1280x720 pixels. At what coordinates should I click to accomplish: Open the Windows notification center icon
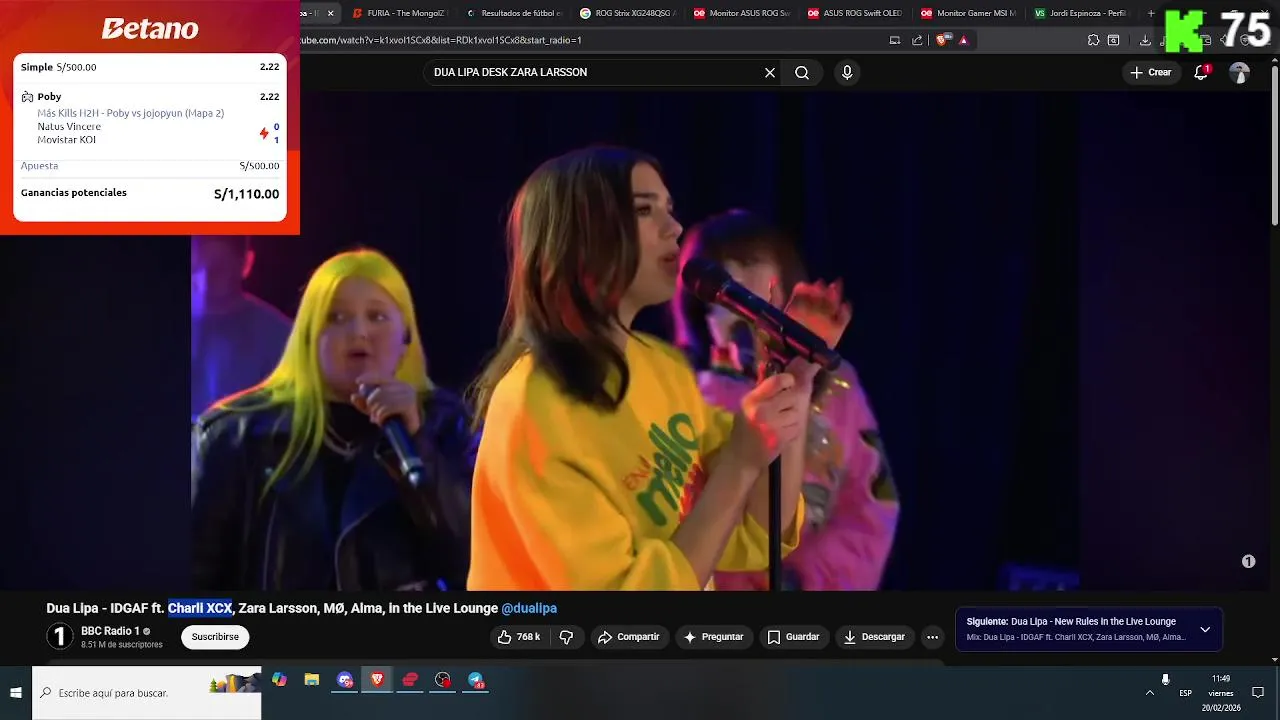point(1258,692)
